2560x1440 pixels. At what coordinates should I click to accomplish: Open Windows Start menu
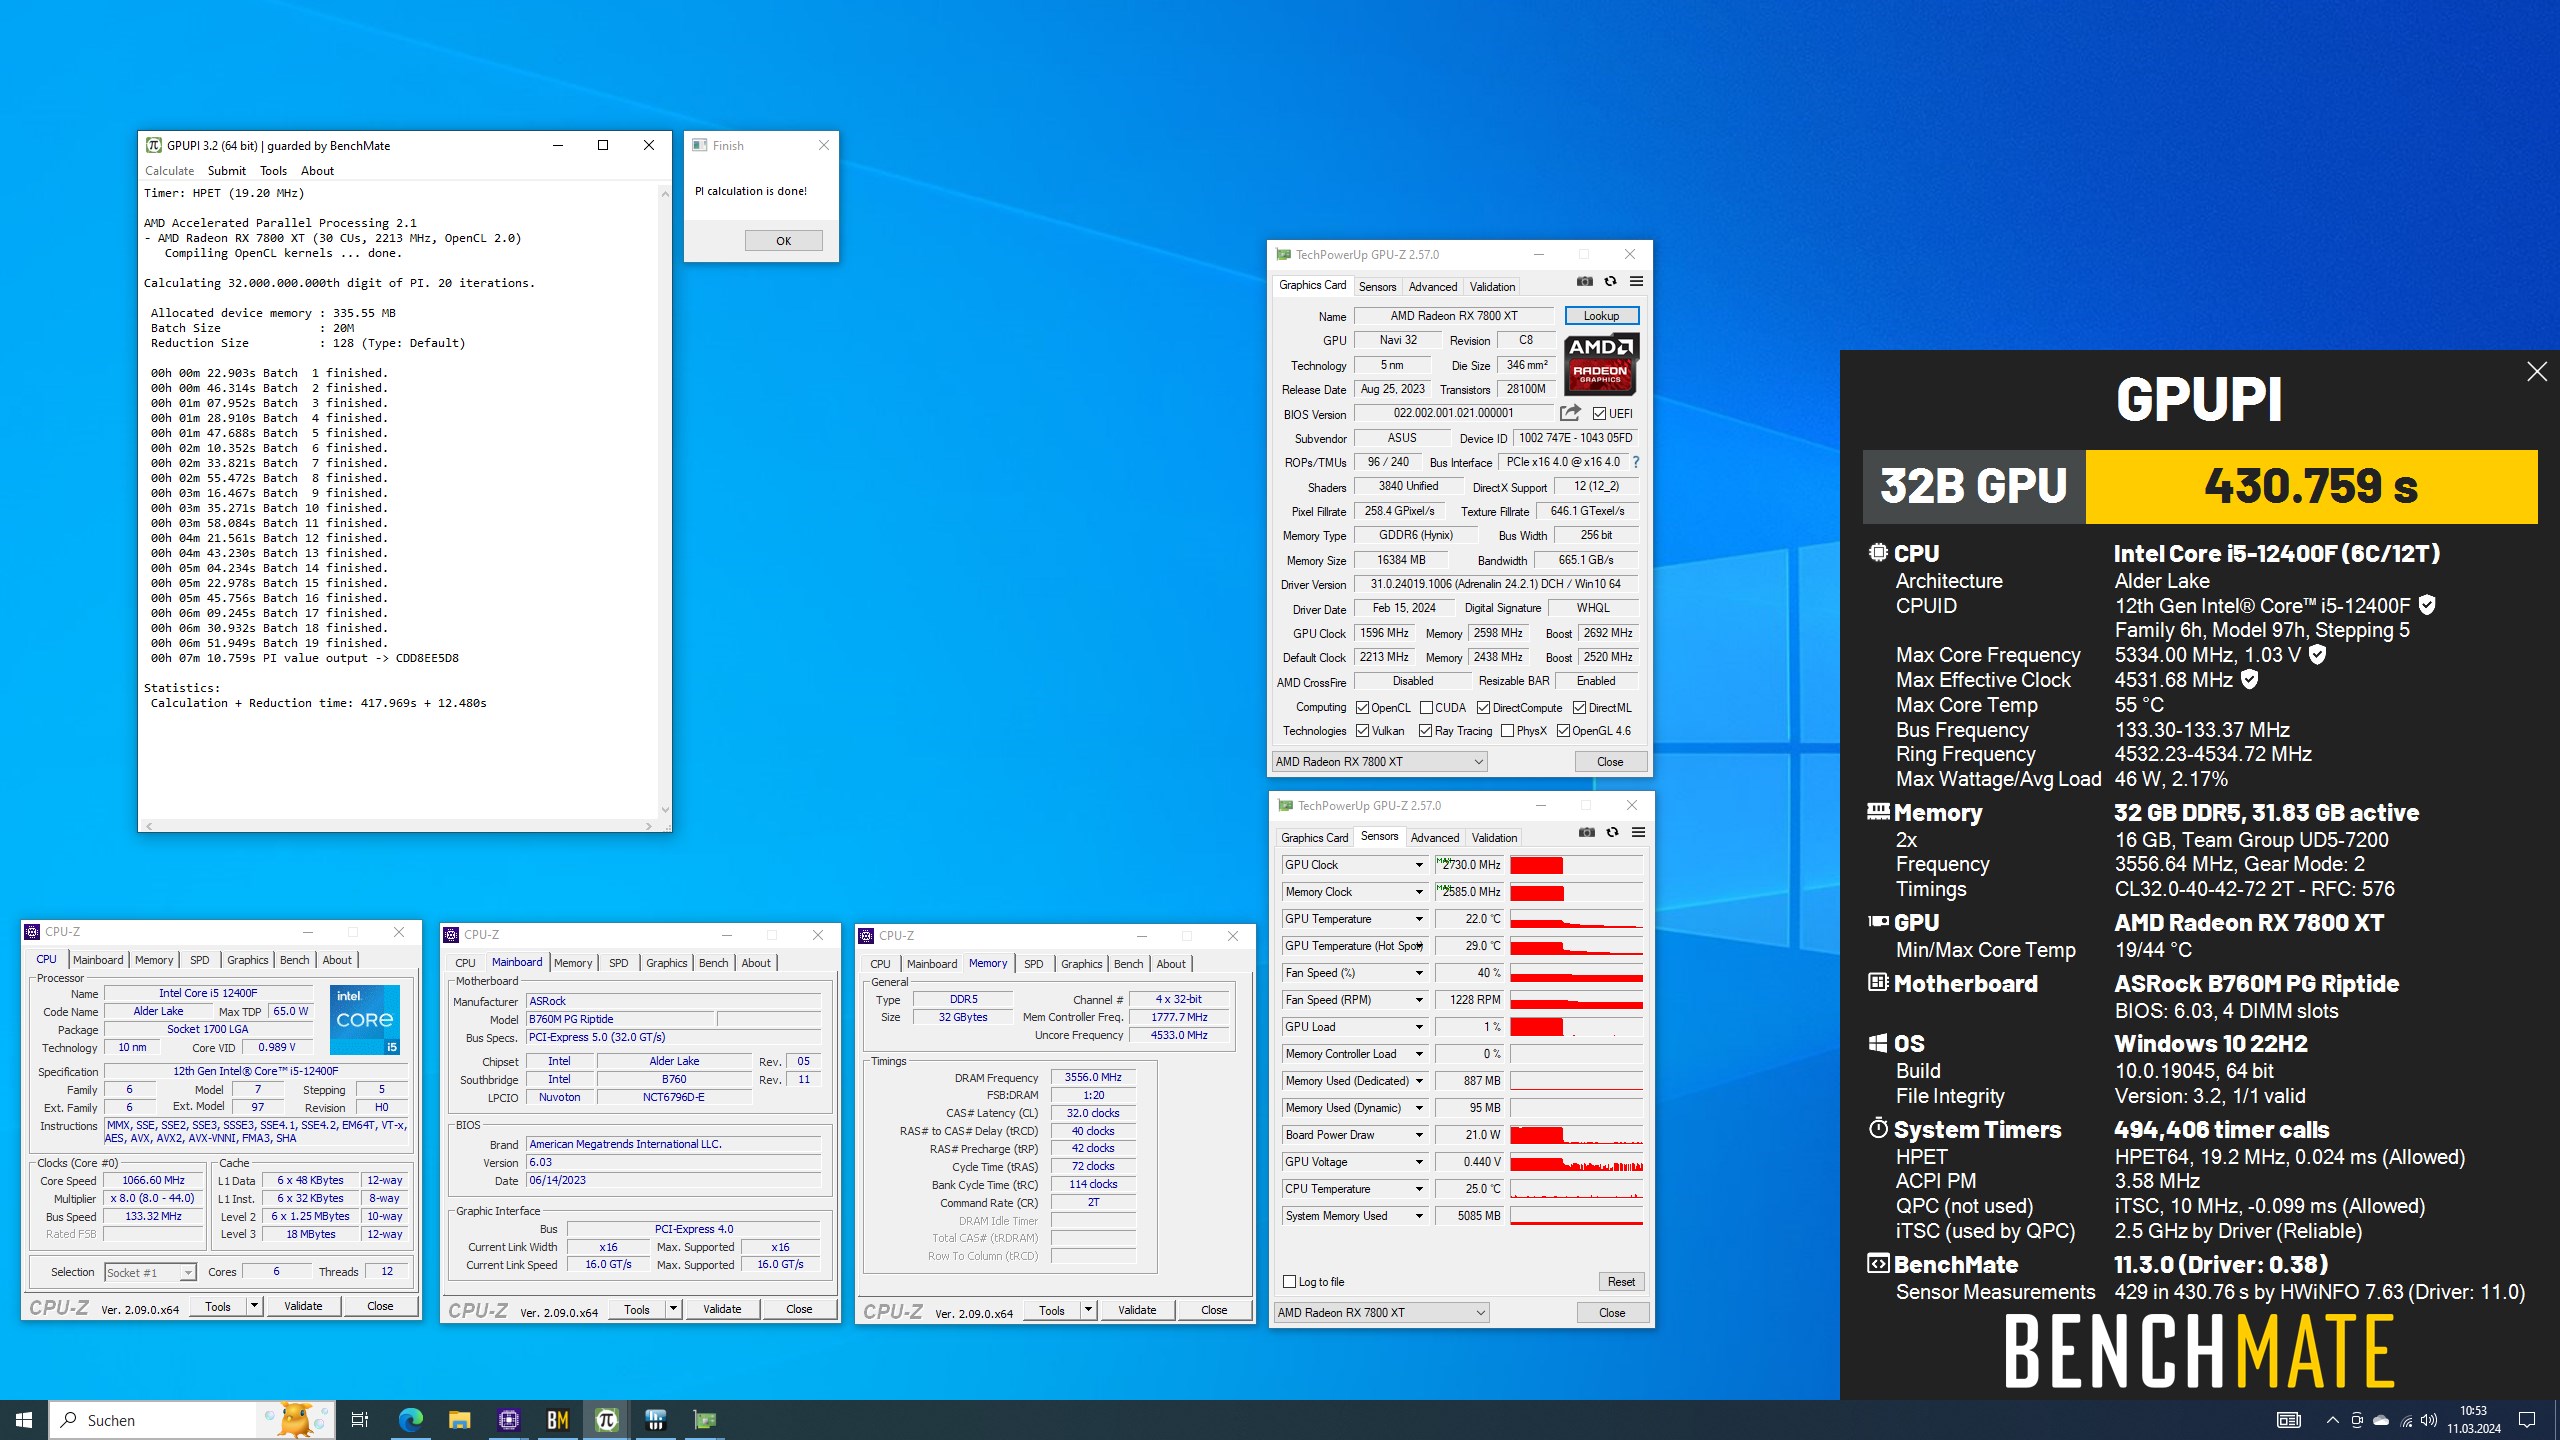click(x=24, y=1420)
